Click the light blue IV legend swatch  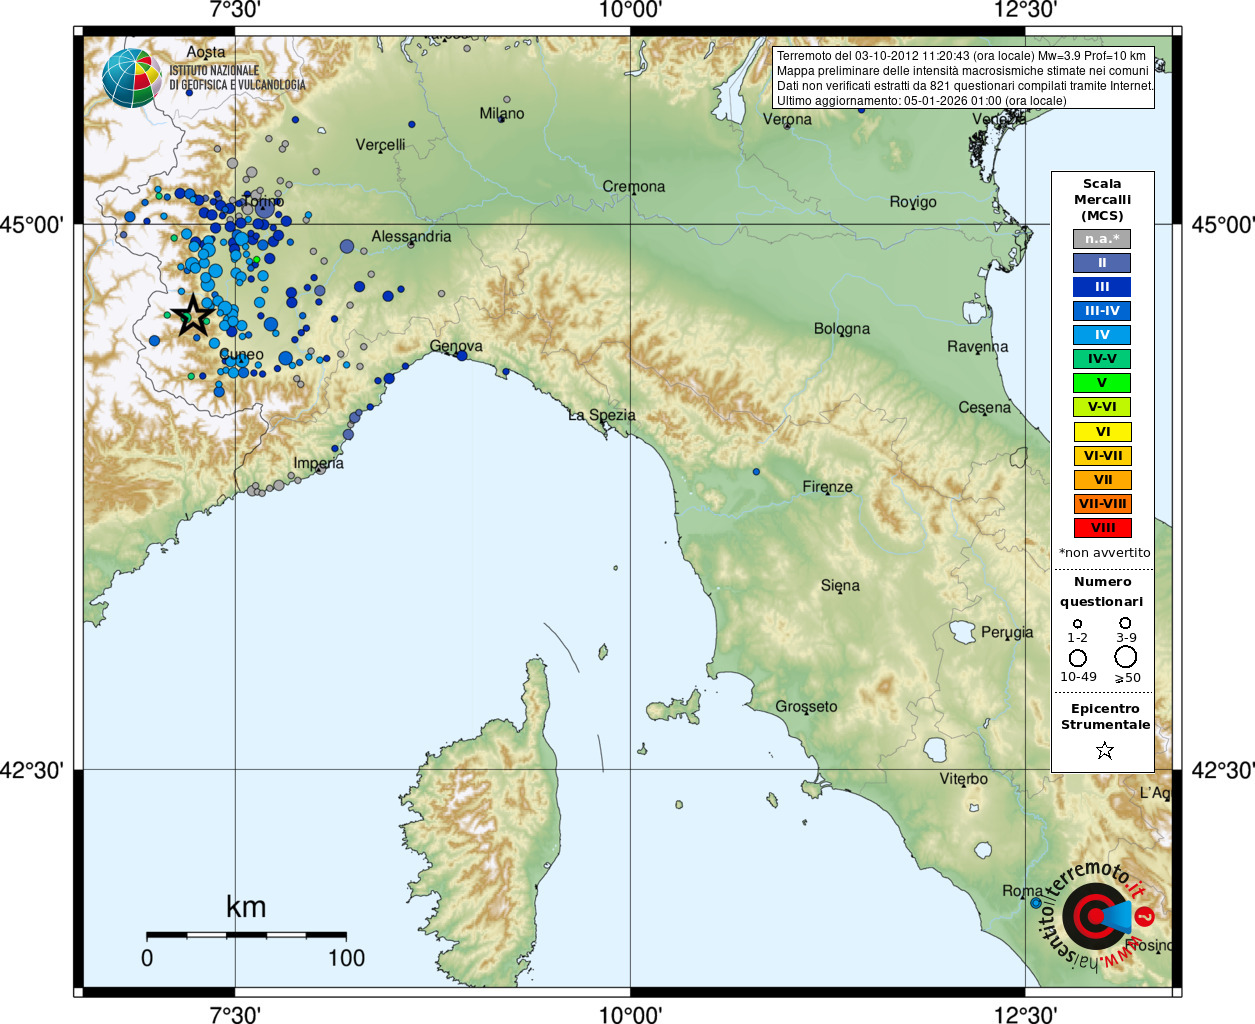pyautogui.click(x=1102, y=335)
